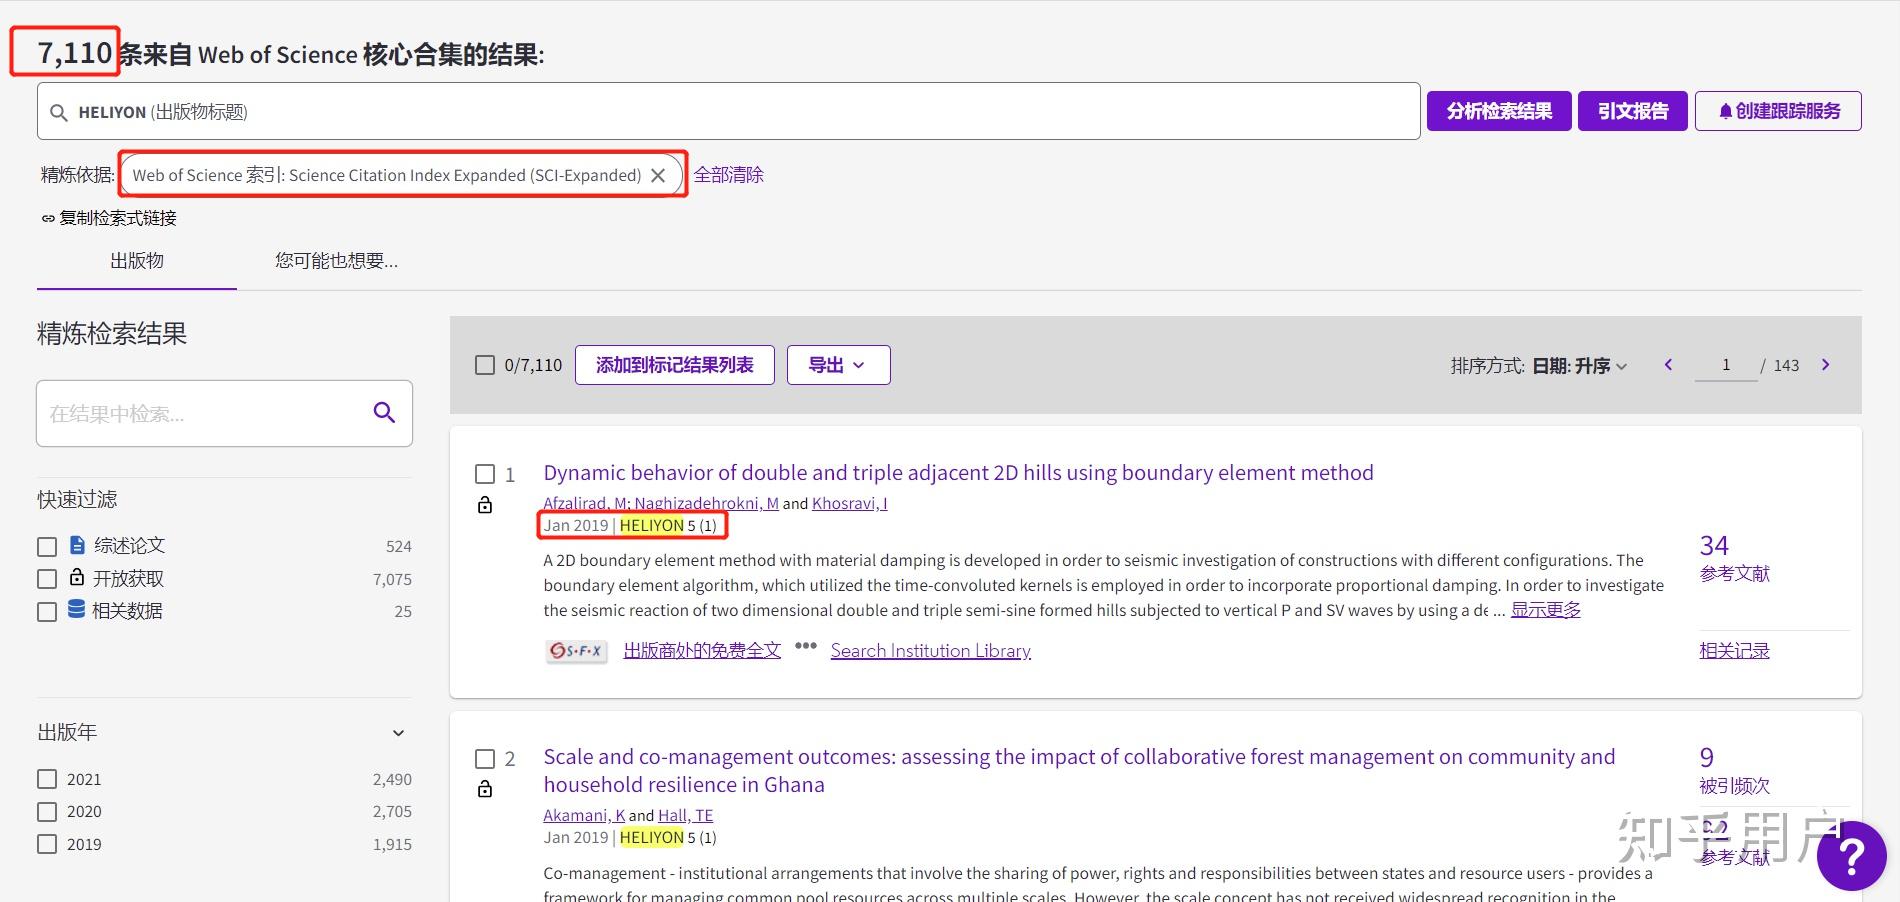The image size is (1900, 902).
Task: Click 全部清除 to clear all filters
Action: 728,175
